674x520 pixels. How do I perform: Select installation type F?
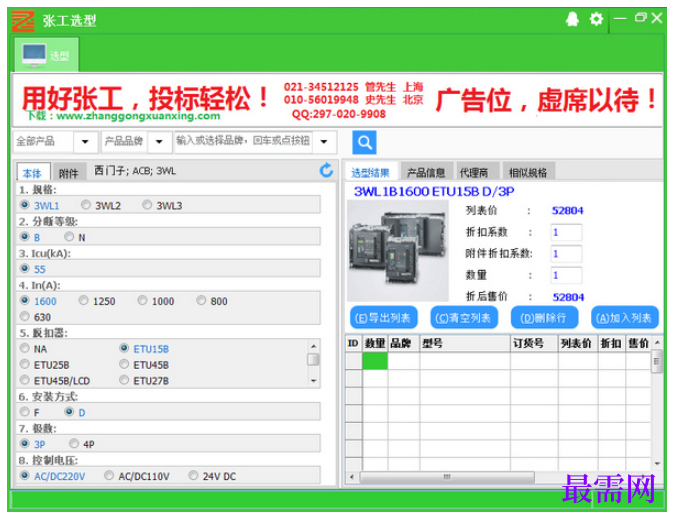(25, 412)
